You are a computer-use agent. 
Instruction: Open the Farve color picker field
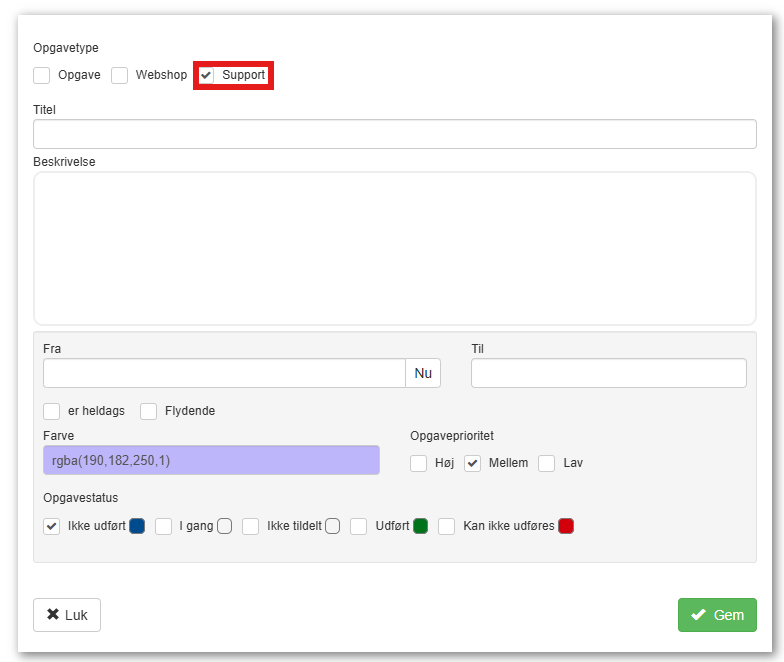click(211, 460)
